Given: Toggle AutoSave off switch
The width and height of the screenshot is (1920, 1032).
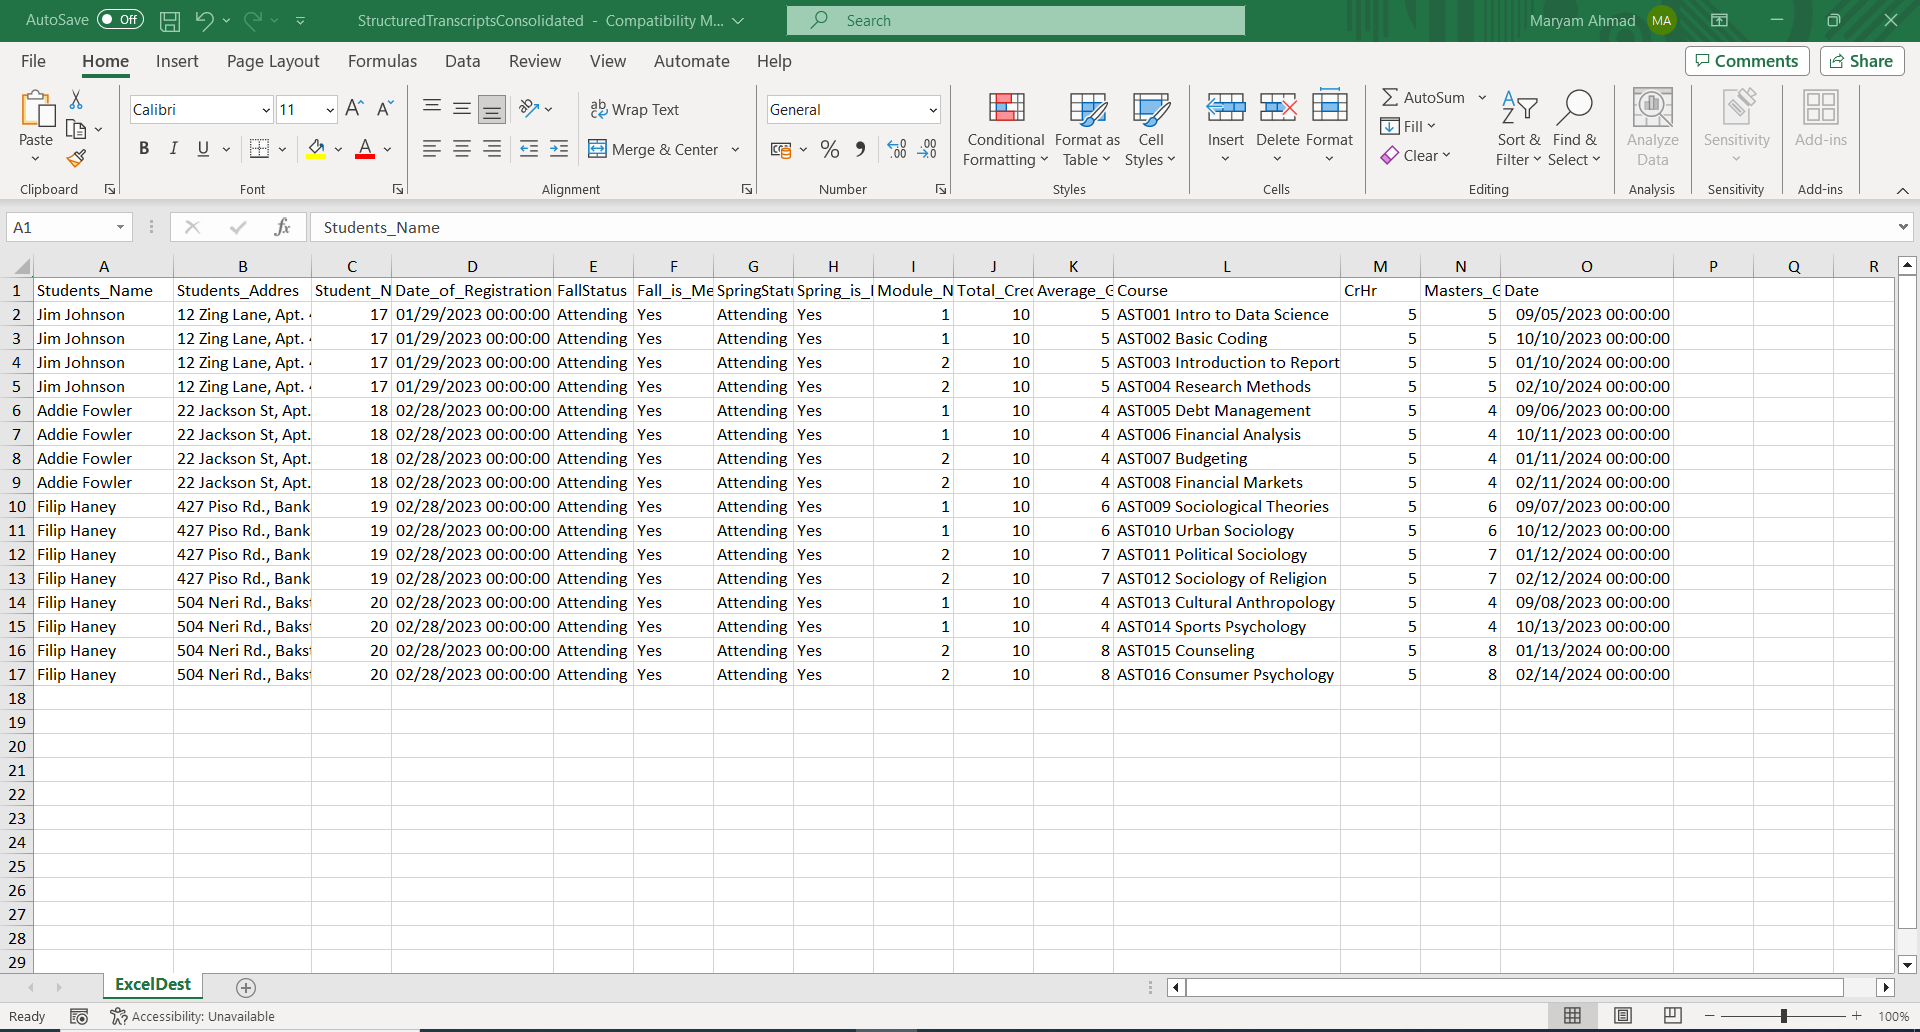Looking at the screenshot, I should tap(119, 19).
